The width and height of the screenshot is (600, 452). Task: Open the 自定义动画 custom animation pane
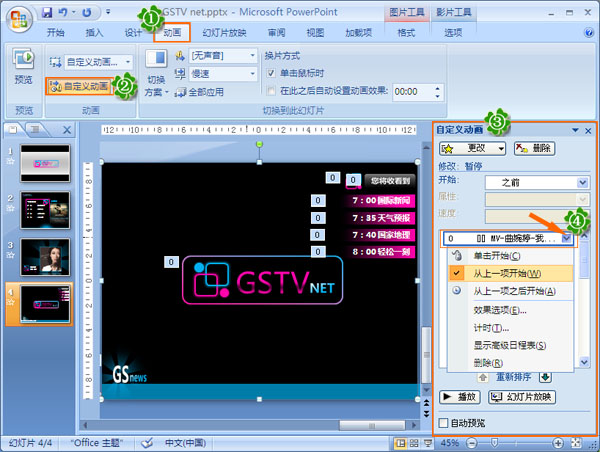pos(80,86)
